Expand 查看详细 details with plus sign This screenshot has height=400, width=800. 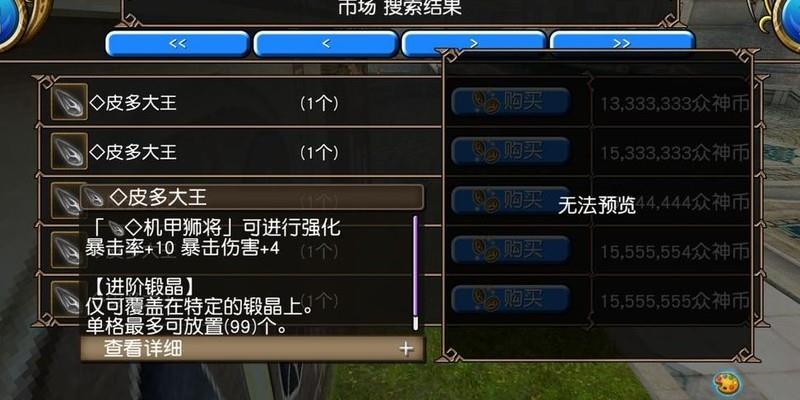coord(406,349)
